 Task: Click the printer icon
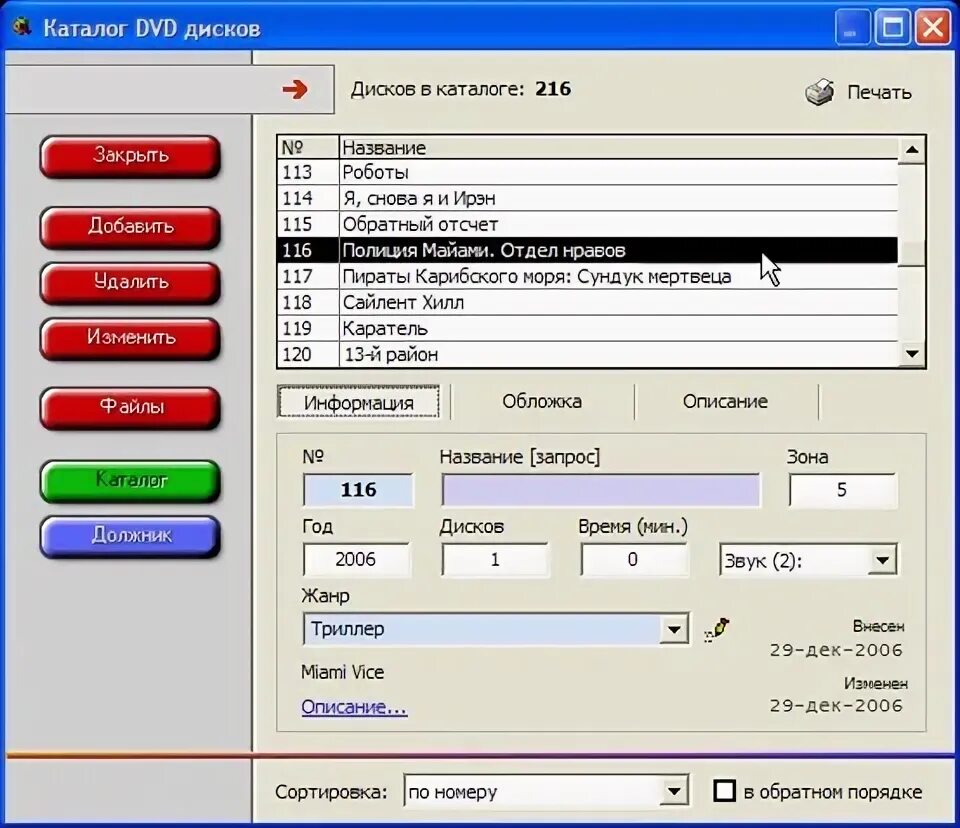(x=819, y=92)
